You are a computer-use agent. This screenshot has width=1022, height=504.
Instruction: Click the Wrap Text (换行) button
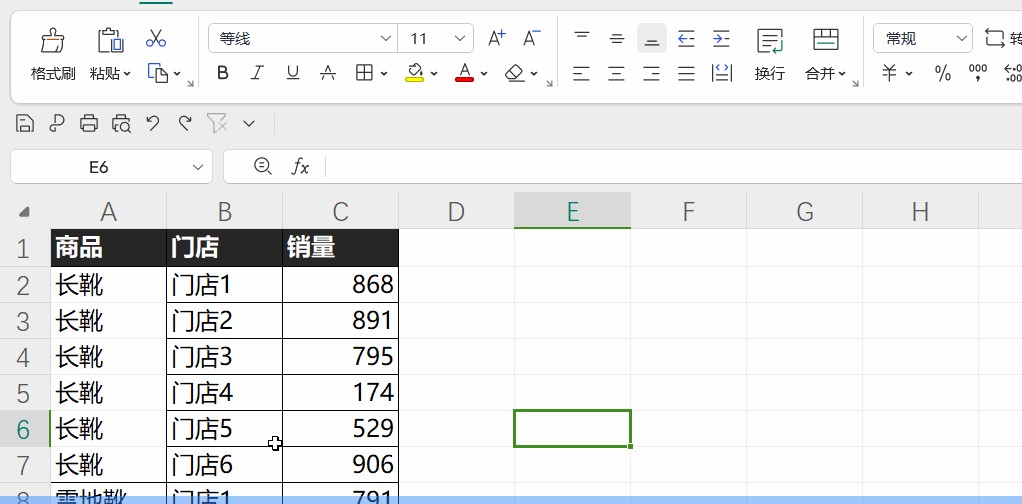tap(770, 55)
